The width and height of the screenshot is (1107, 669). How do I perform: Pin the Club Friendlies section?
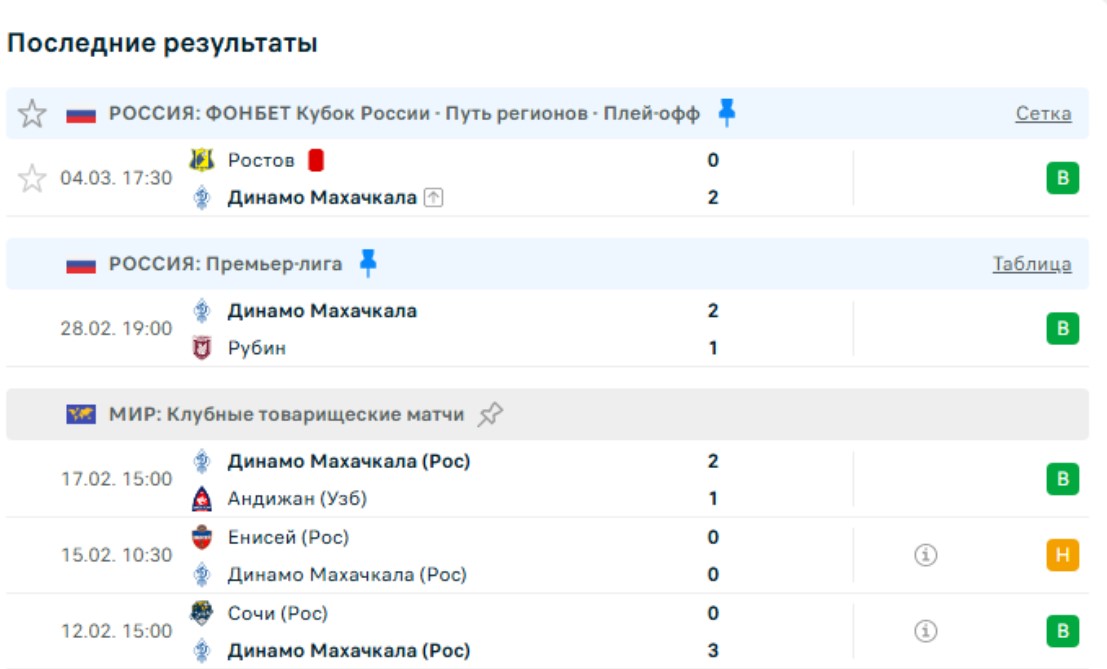490,415
